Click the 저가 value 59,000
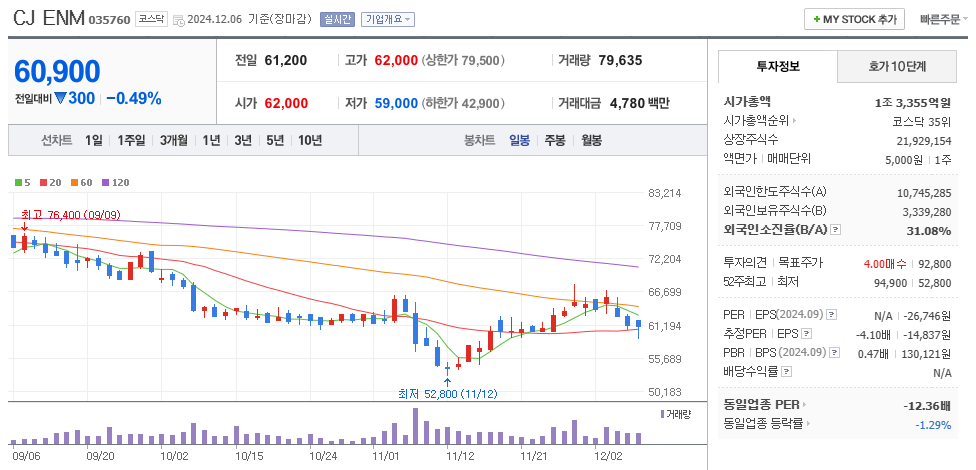Screen dimensions: 976x470 (396, 103)
